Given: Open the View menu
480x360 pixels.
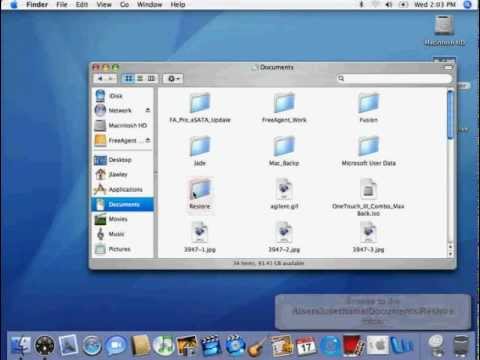Looking at the screenshot, I should (x=104, y=5).
